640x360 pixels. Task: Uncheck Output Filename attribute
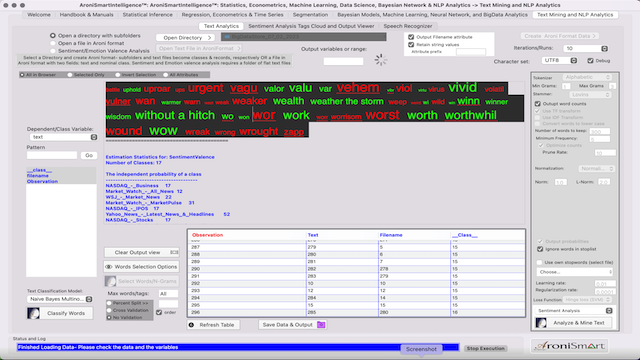[411, 37]
